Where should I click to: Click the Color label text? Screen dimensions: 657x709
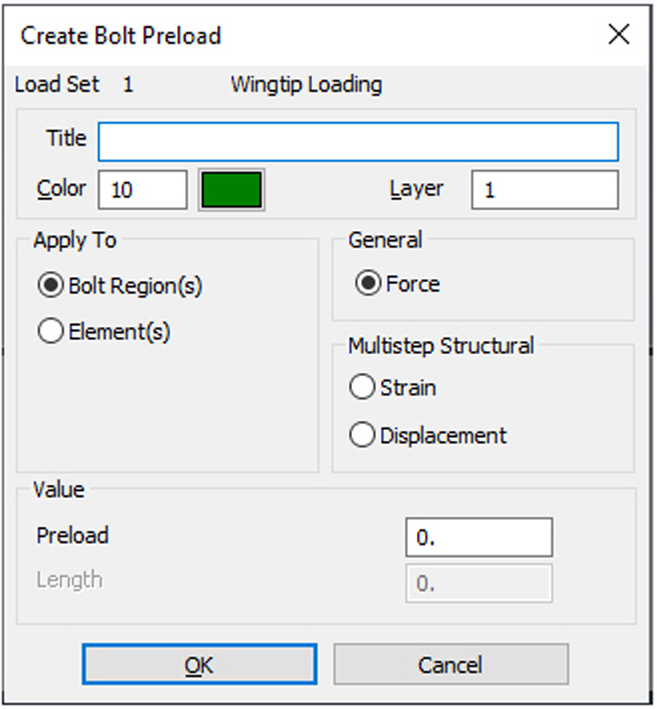62,189
